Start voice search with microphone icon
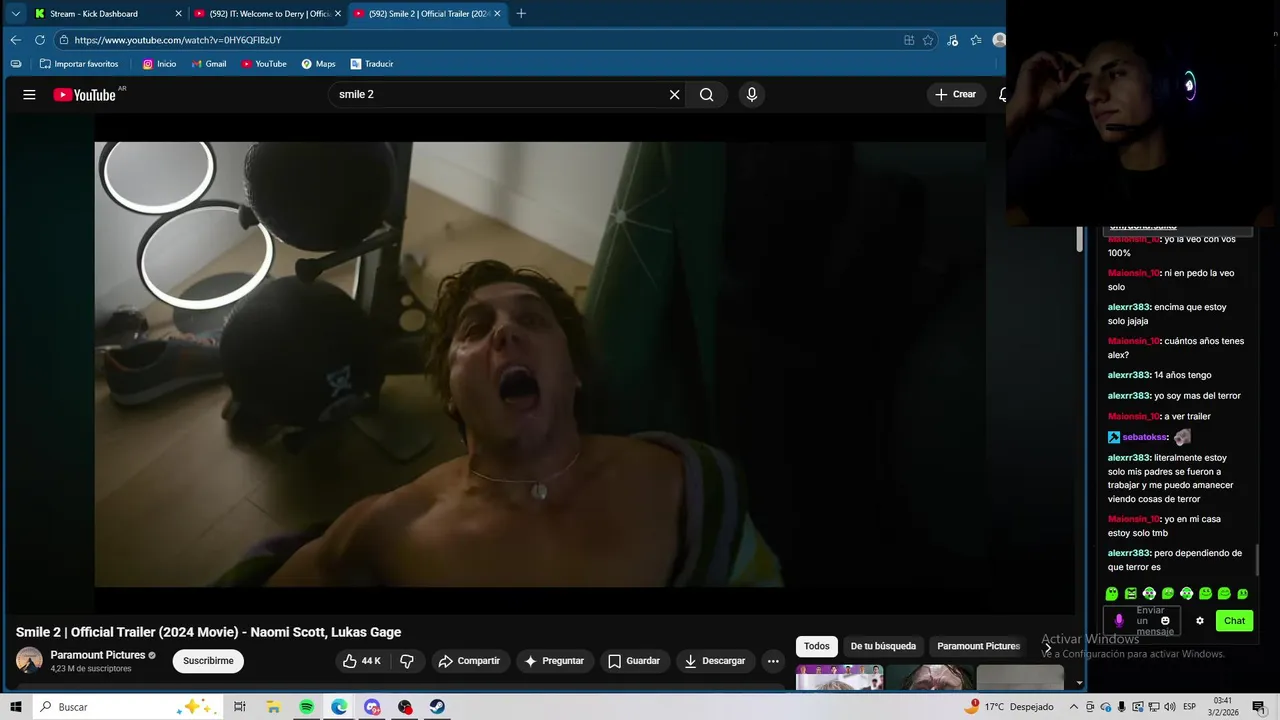 coord(752,94)
